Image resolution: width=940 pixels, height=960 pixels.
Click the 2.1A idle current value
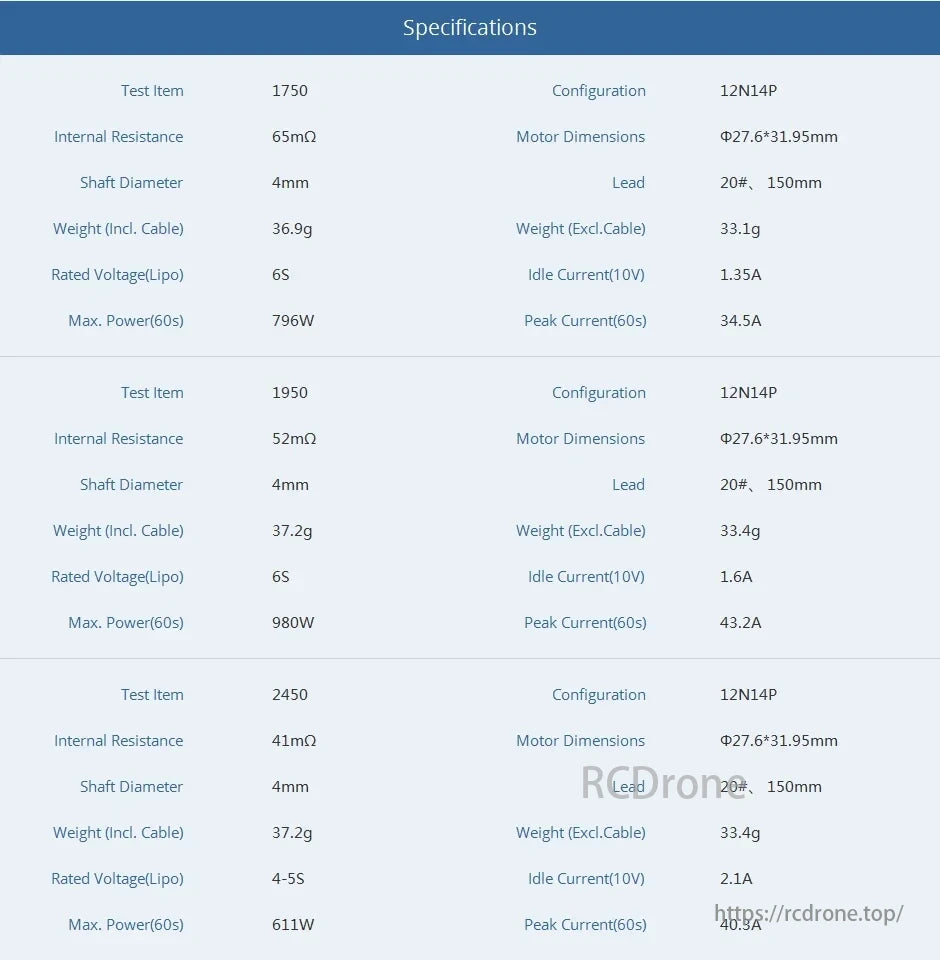tap(736, 879)
